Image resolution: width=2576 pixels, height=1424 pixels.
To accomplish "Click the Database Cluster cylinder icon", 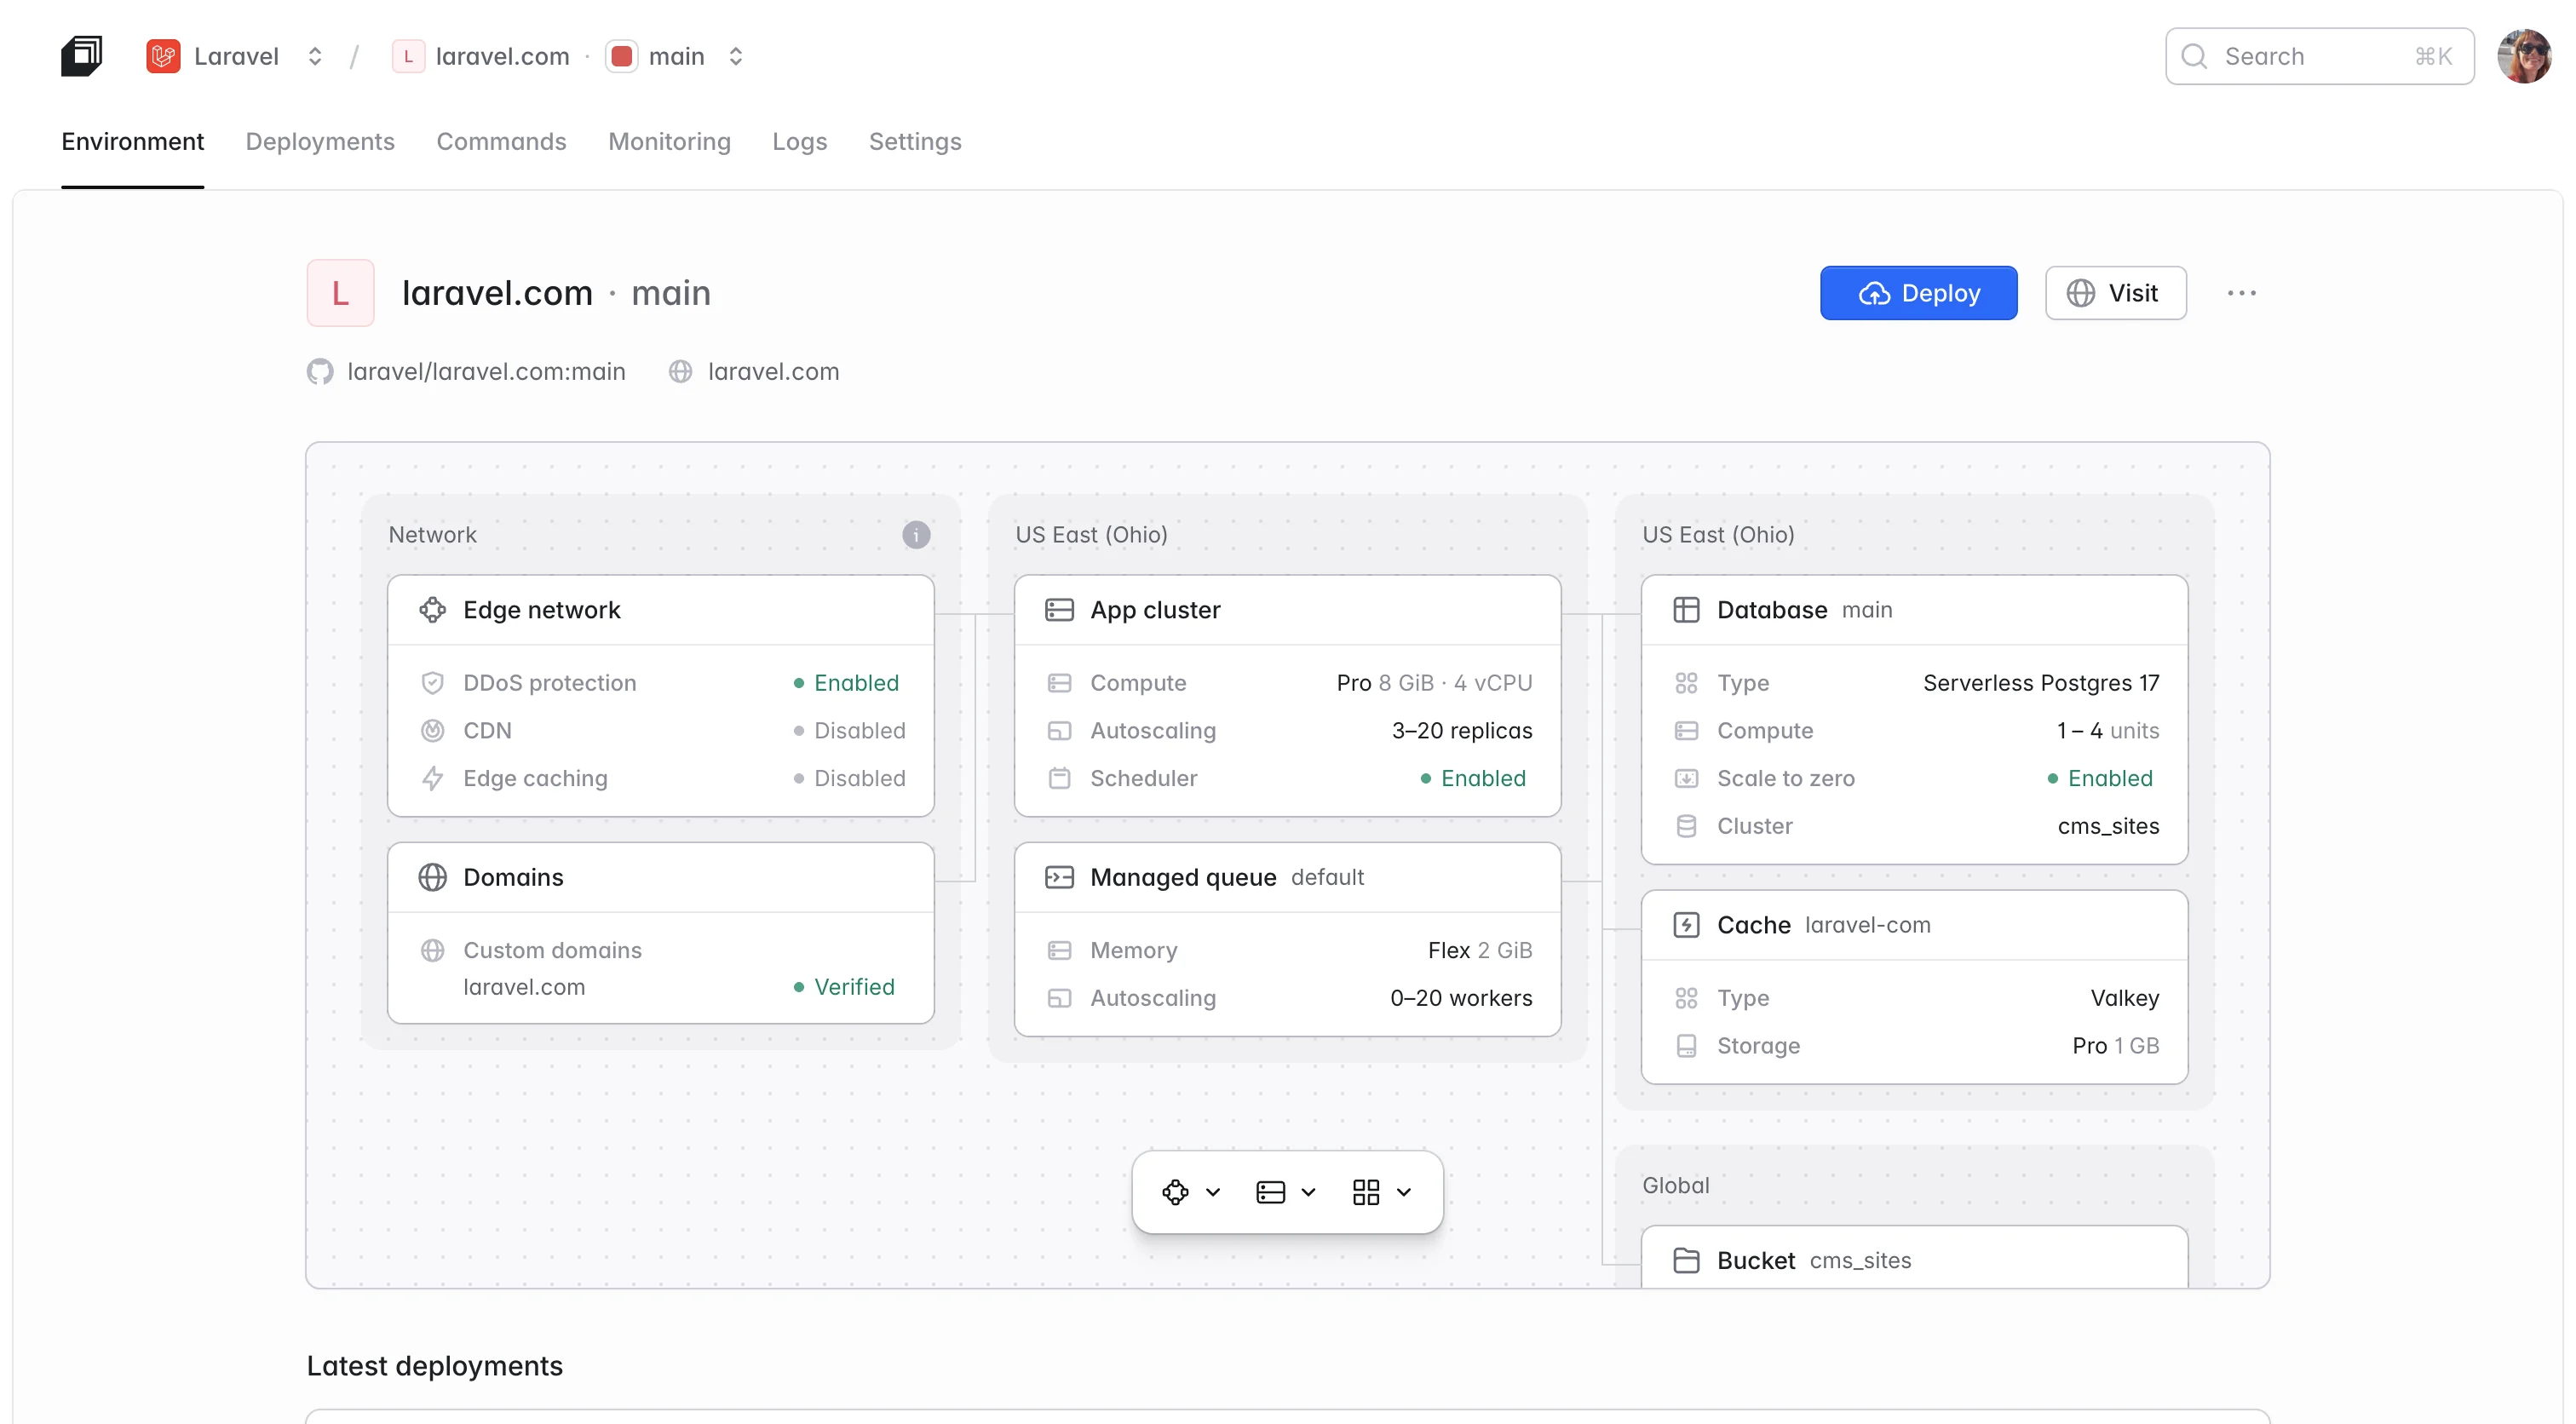I will click(x=1686, y=827).
